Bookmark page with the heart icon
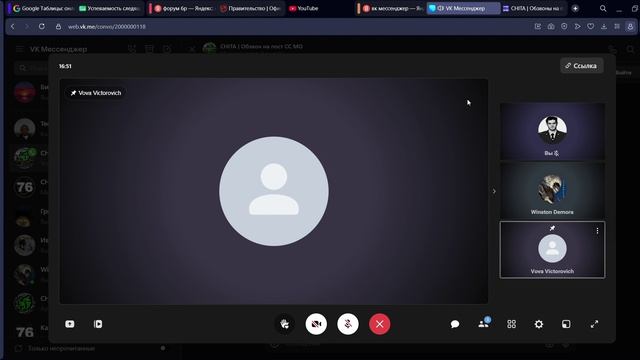Viewport: 640px width, 360px height. (x=591, y=27)
